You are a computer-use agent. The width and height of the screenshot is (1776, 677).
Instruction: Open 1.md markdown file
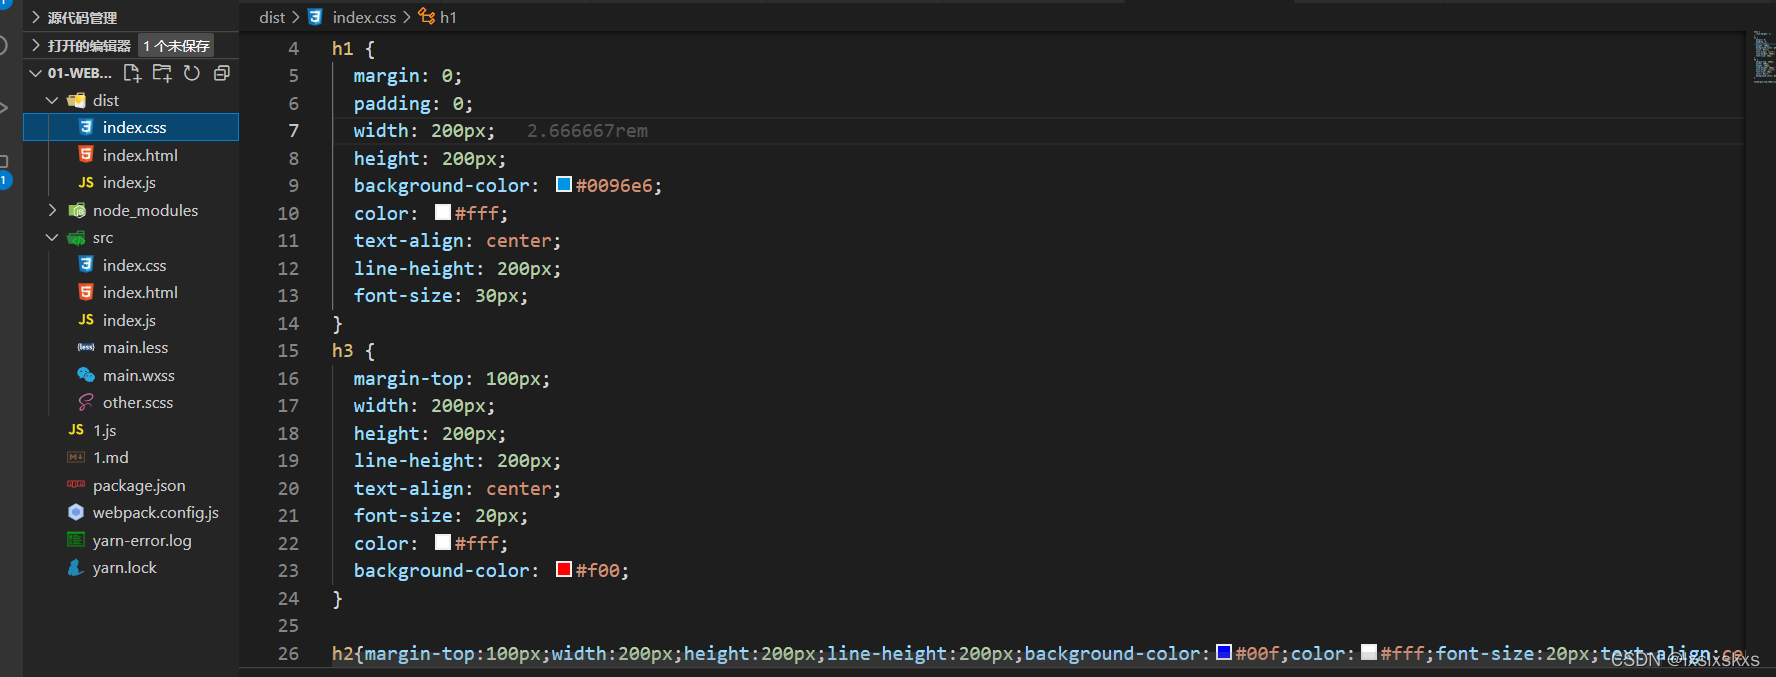(131, 458)
